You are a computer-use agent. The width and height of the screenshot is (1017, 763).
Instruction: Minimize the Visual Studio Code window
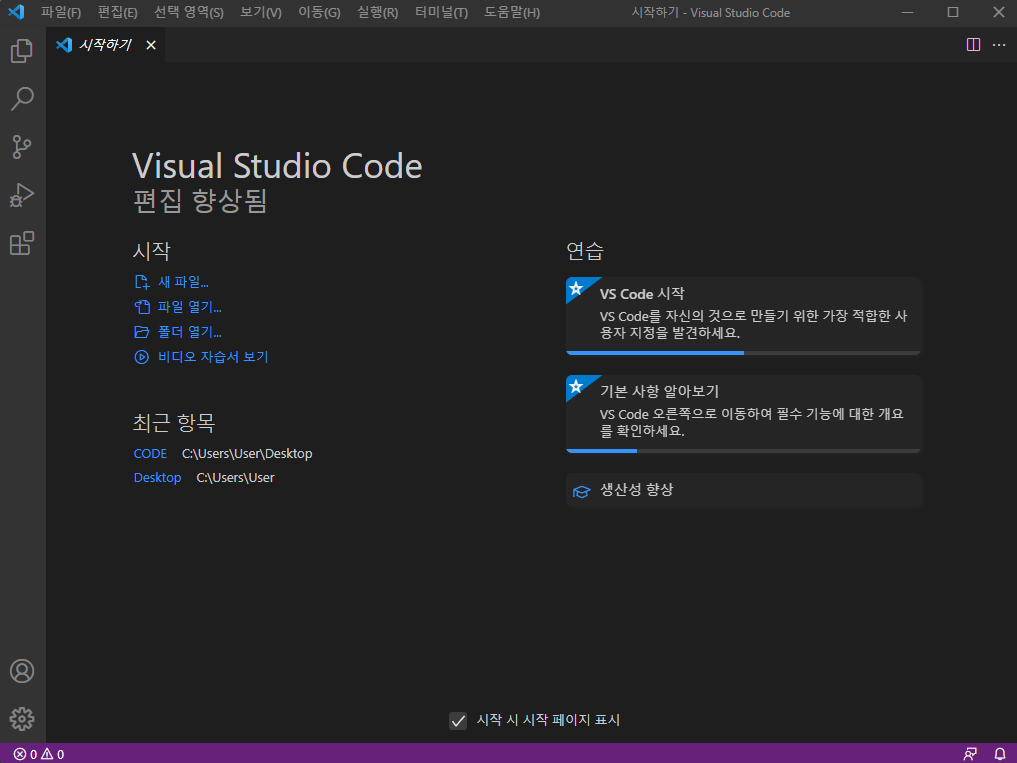coord(907,12)
